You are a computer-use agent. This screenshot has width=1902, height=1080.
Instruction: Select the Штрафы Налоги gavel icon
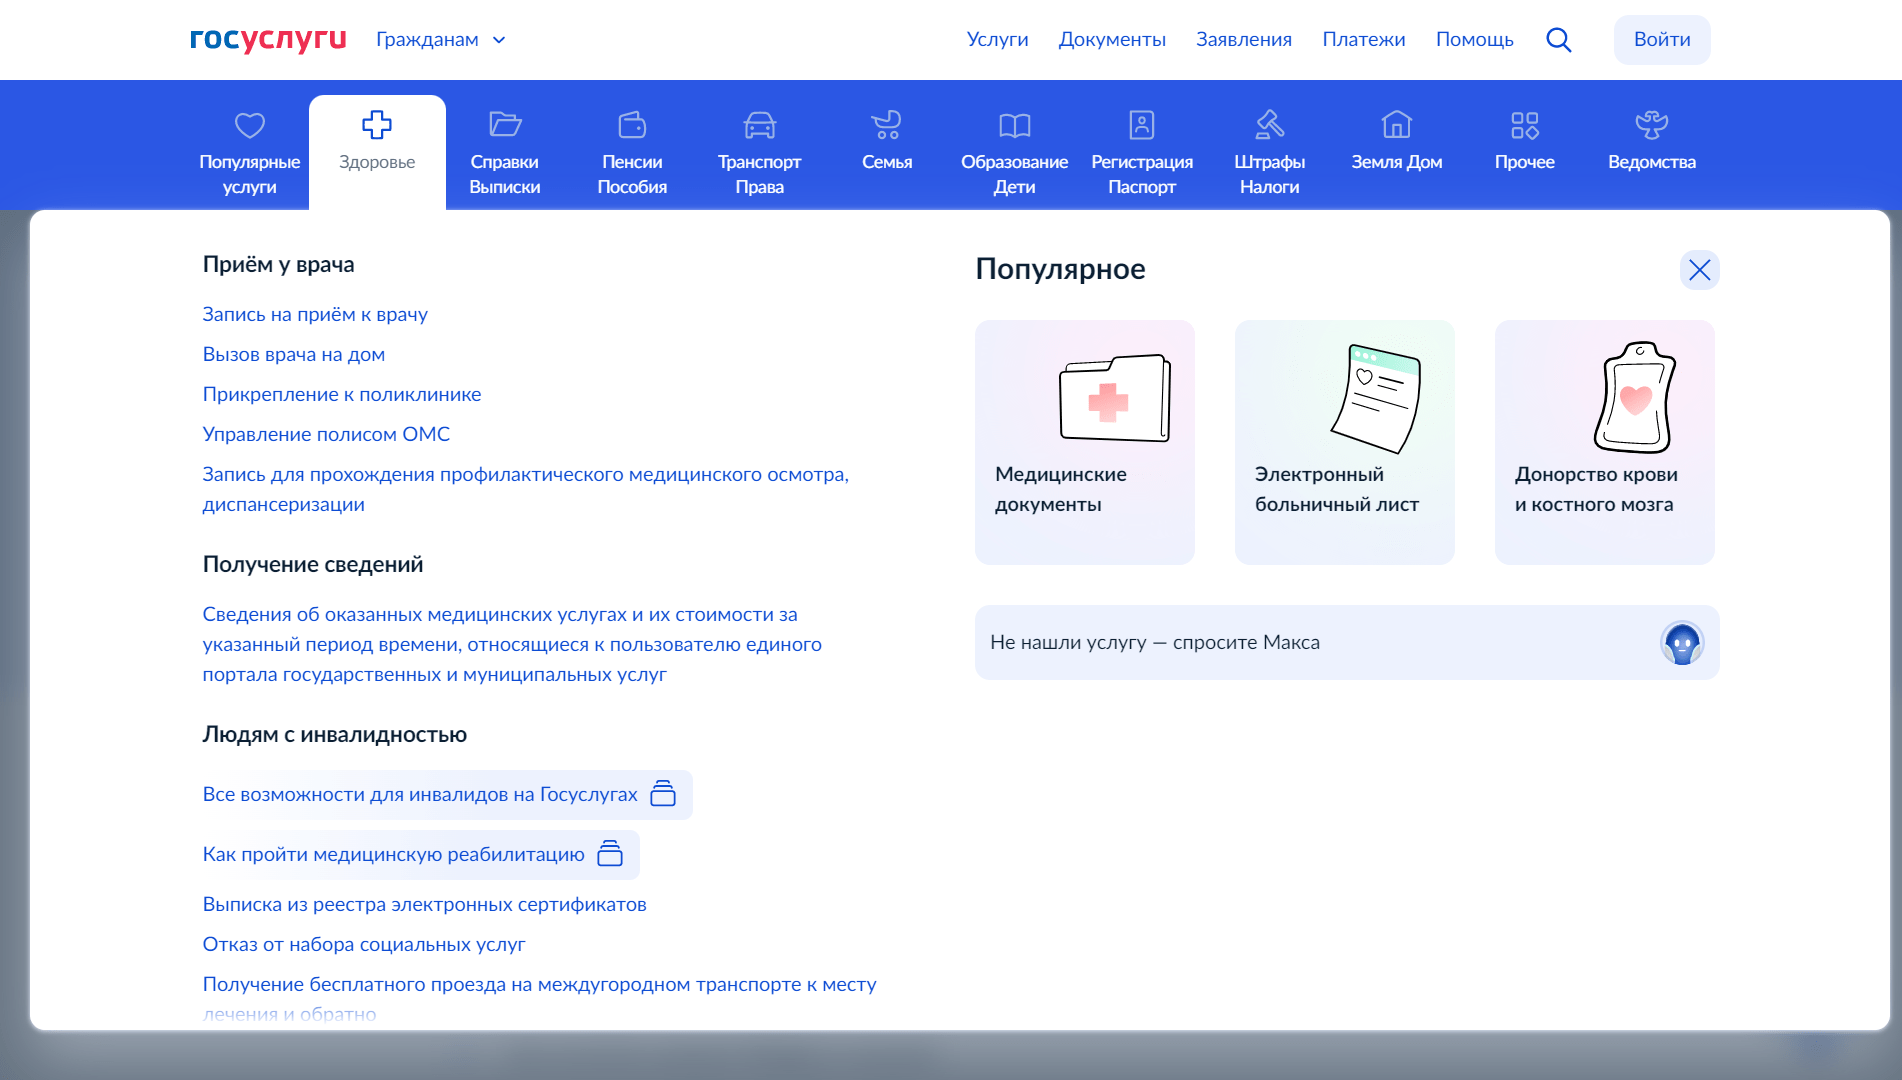coord(1269,125)
